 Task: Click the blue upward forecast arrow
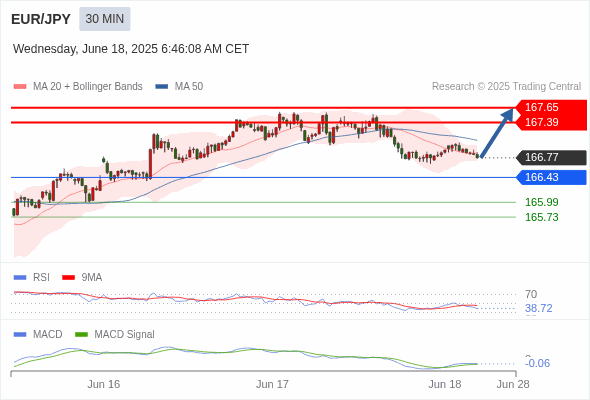pyautogui.click(x=497, y=133)
